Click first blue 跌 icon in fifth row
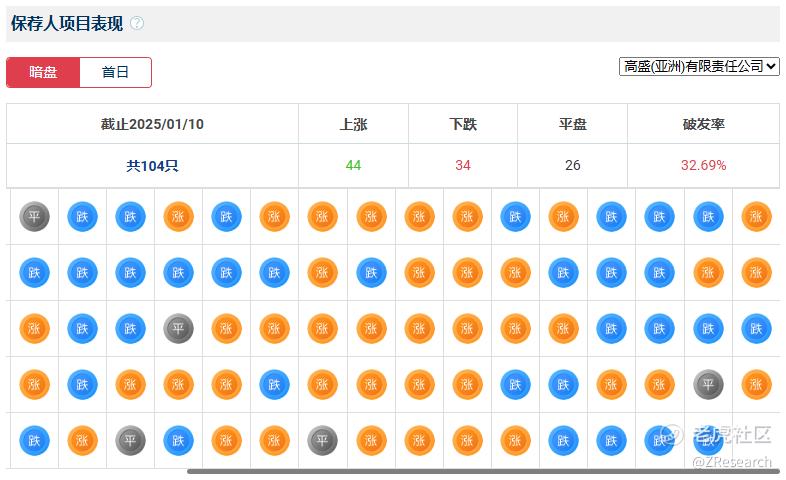Viewport: 786px width, 480px height. coord(35,440)
